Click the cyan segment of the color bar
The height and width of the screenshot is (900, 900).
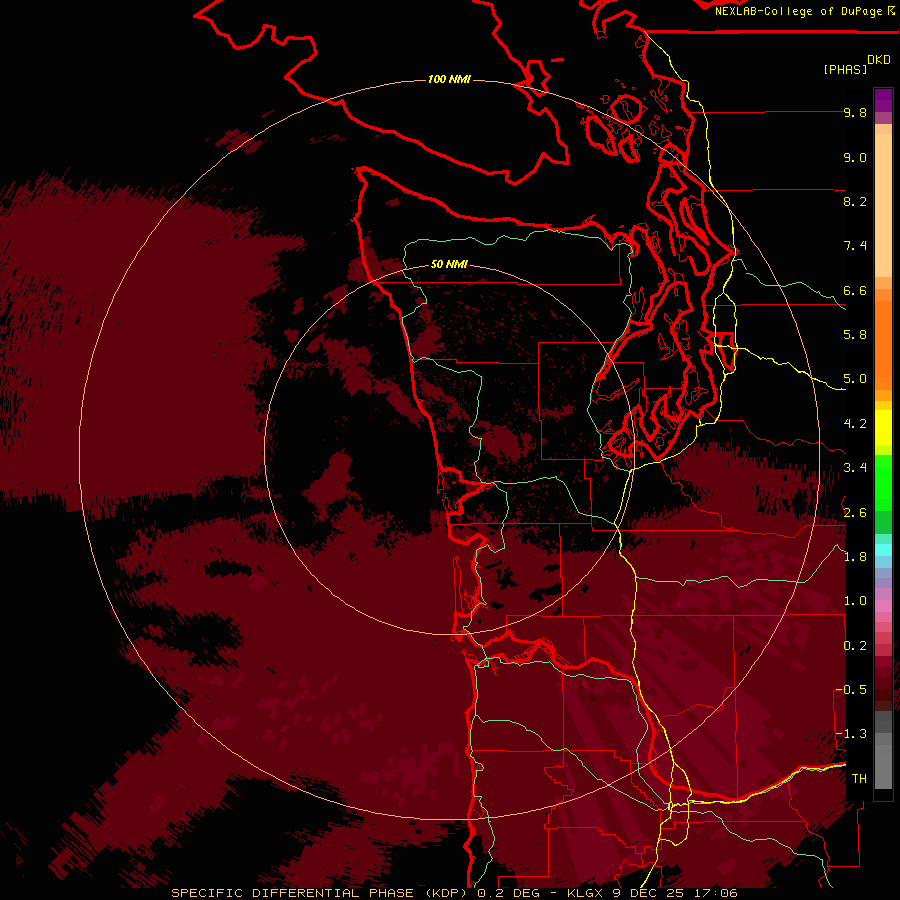point(883,550)
